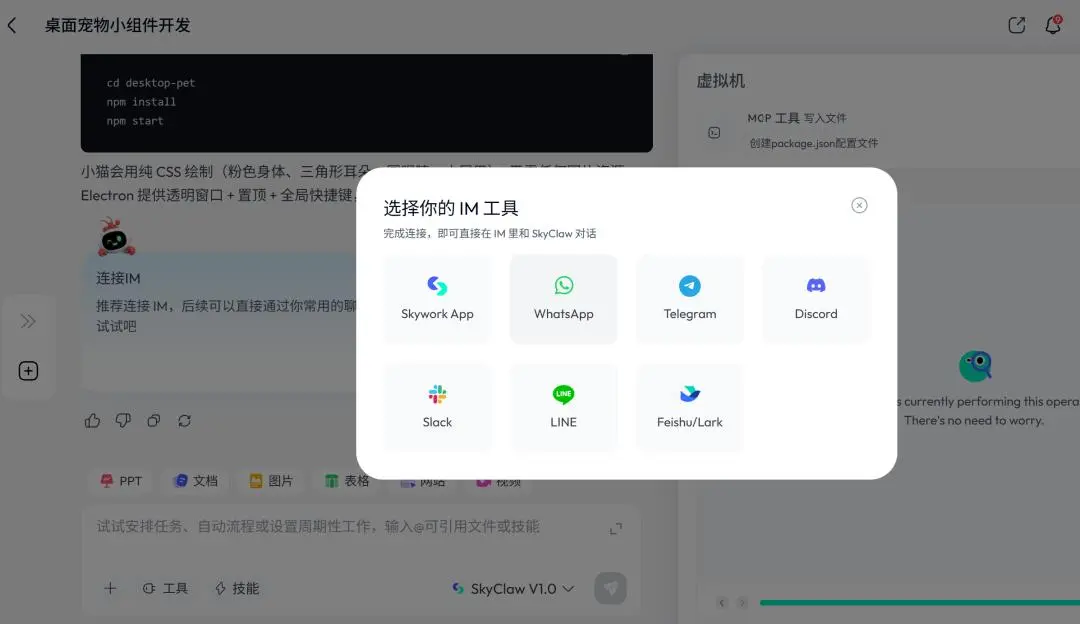The height and width of the screenshot is (624, 1080).
Task: Pick Telegram as the IM tool
Action: tap(689, 300)
